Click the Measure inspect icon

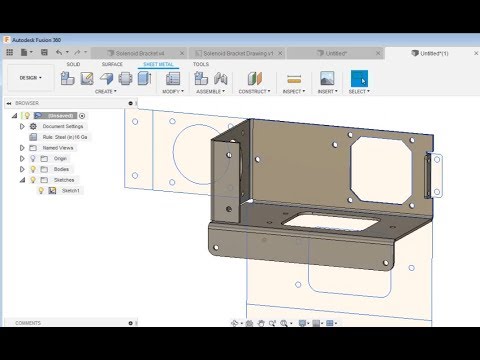(294, 79)
